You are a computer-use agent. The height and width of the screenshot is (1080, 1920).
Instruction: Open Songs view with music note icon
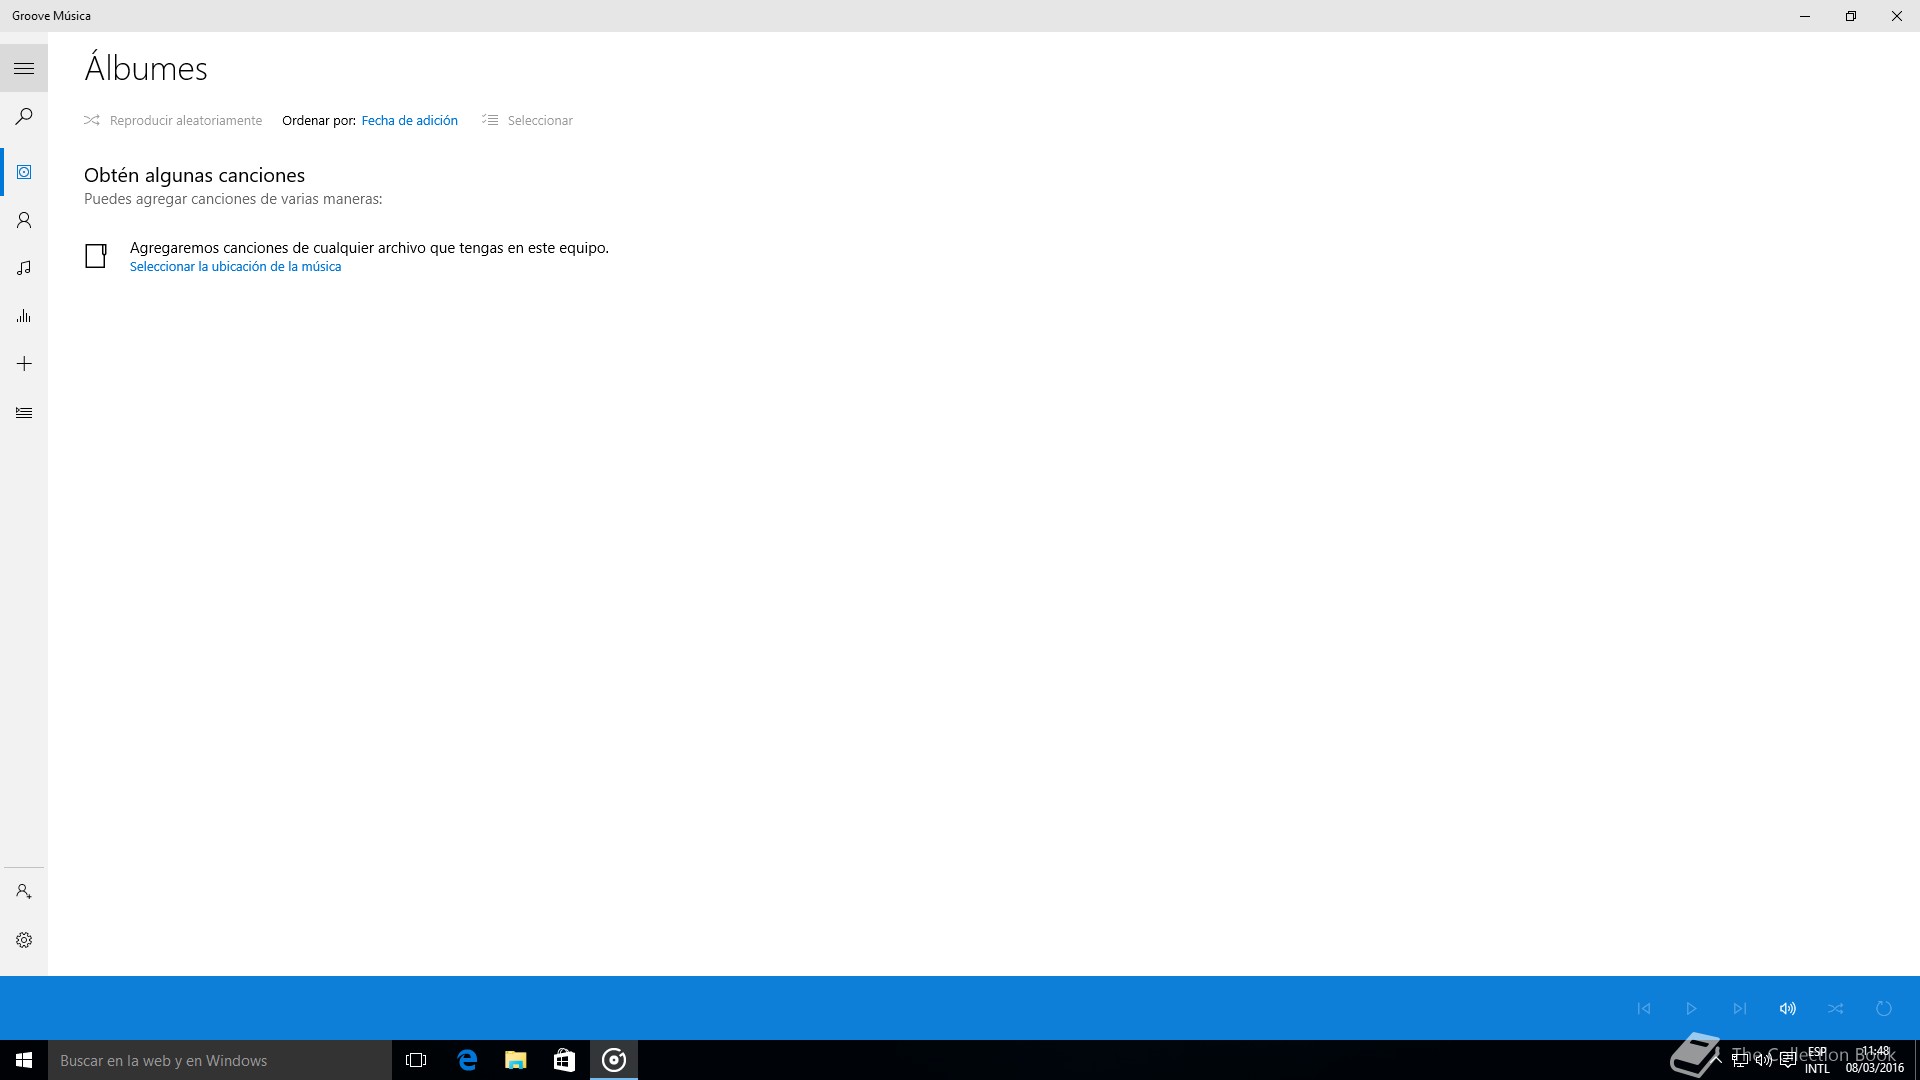24,268
